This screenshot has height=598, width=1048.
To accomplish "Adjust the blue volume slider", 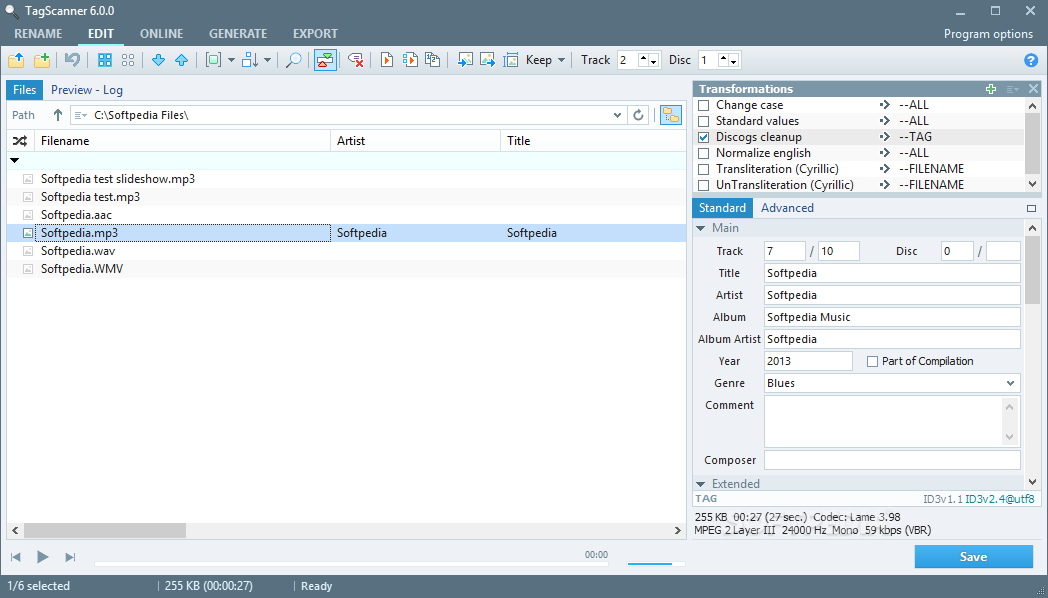I will (x=656, y=565).
